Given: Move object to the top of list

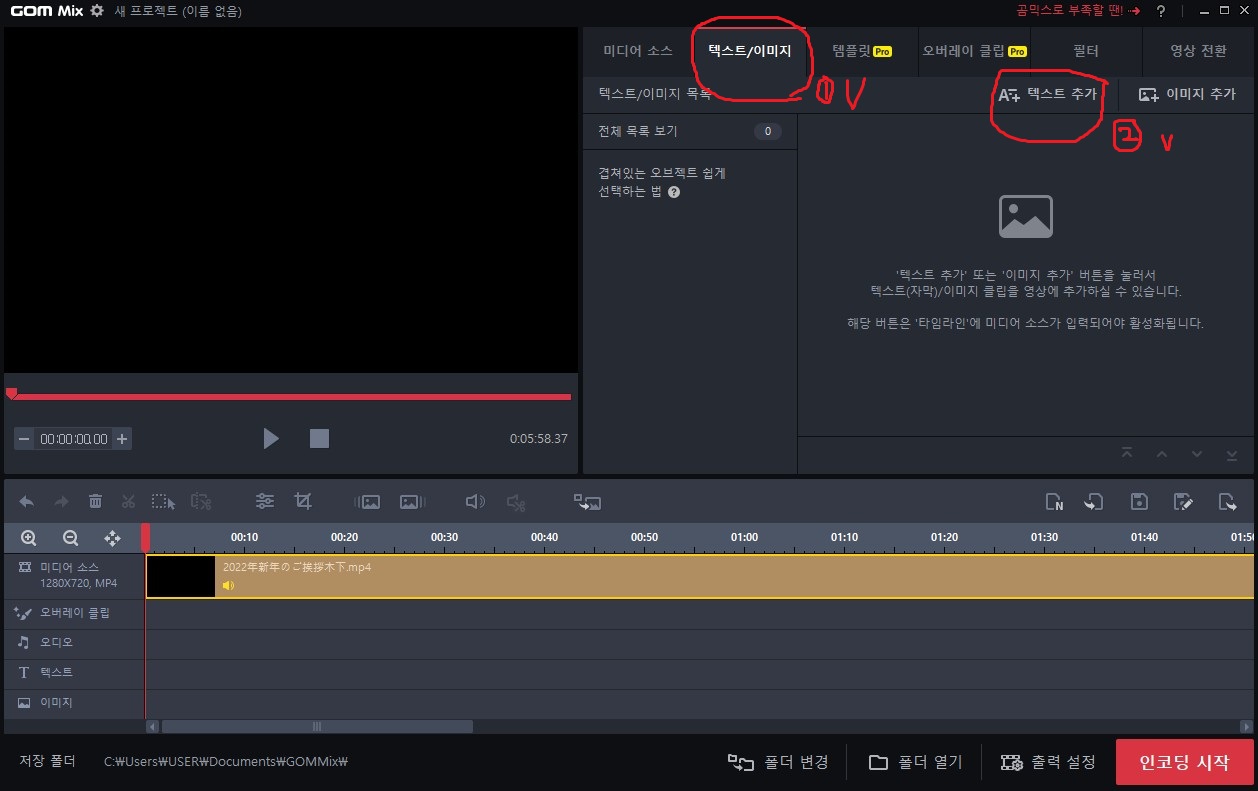Looking at the screenshot, I should coord(1127,454).
